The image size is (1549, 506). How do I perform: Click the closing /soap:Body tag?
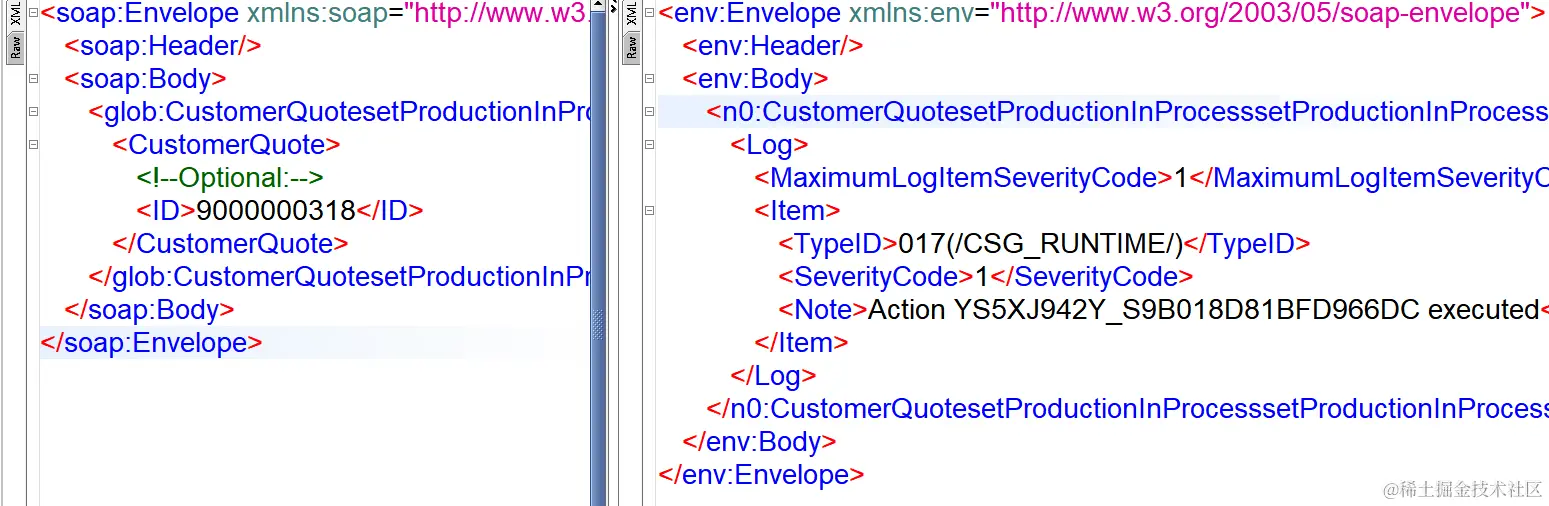tap(149, 310)
